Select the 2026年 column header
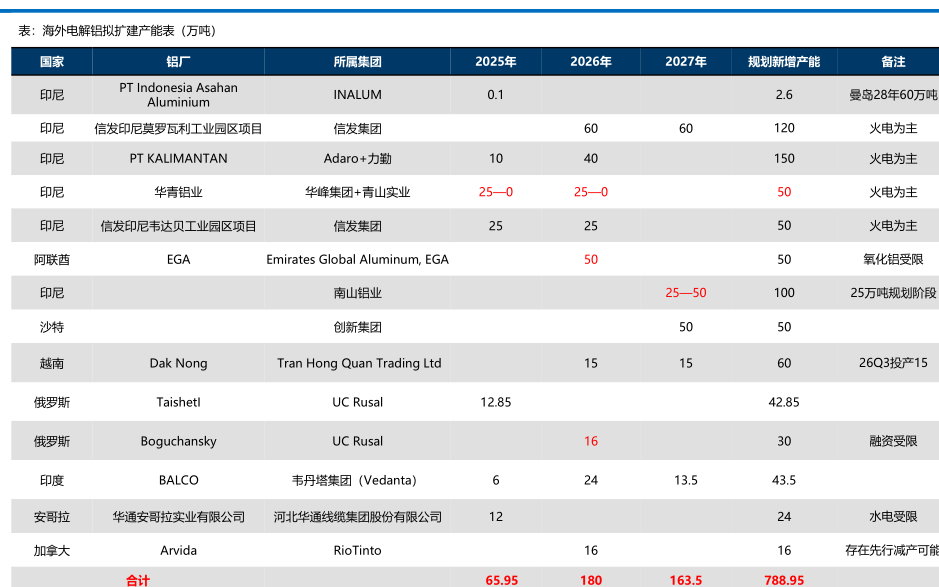This screenshot has height=587, width=939. [x=591, y=62]
